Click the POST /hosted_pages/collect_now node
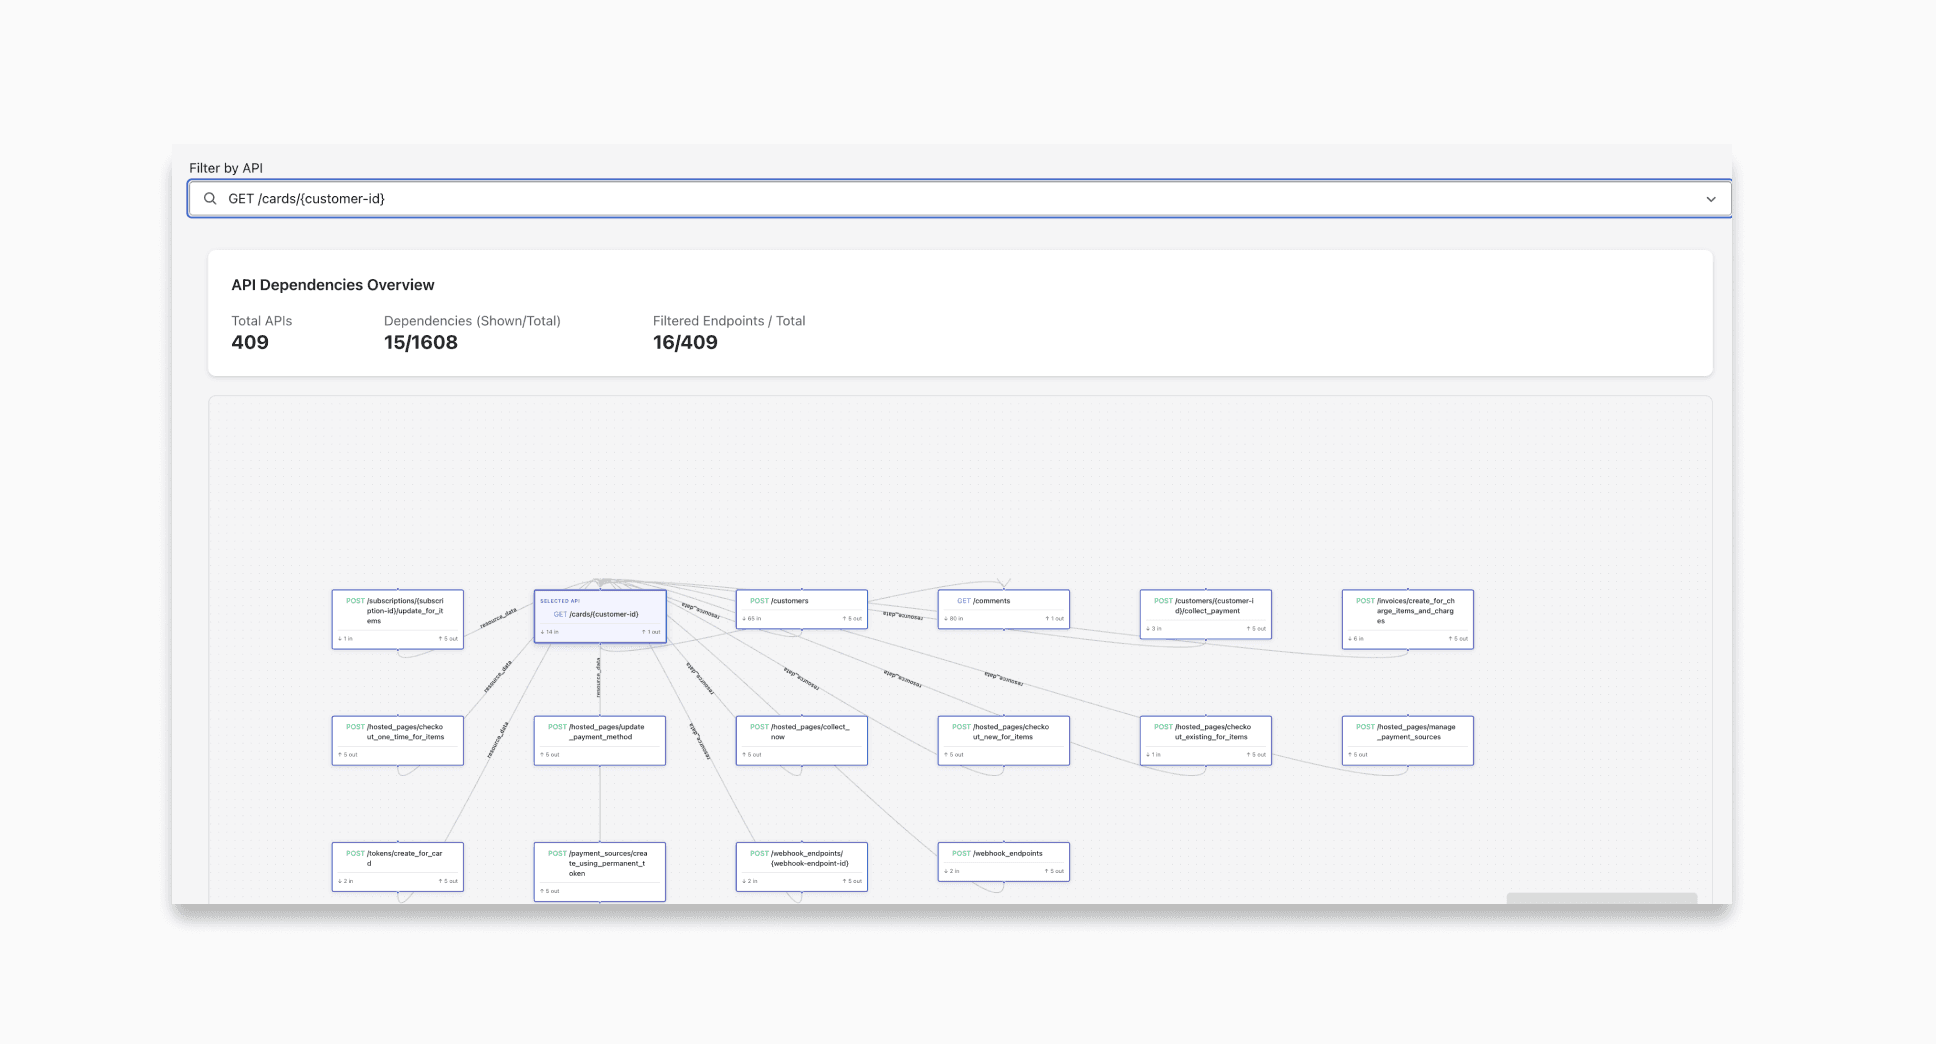The height and width of the screenshot is (1044, 1936). pyautogui.click(x=801, y=739)
